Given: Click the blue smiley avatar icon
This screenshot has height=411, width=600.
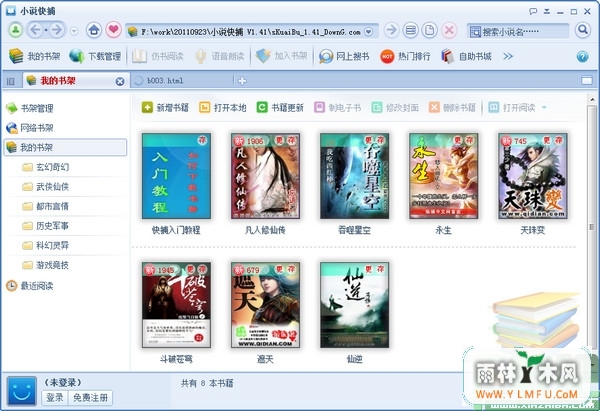Looking at the screenshot, I should coord(22,391).
